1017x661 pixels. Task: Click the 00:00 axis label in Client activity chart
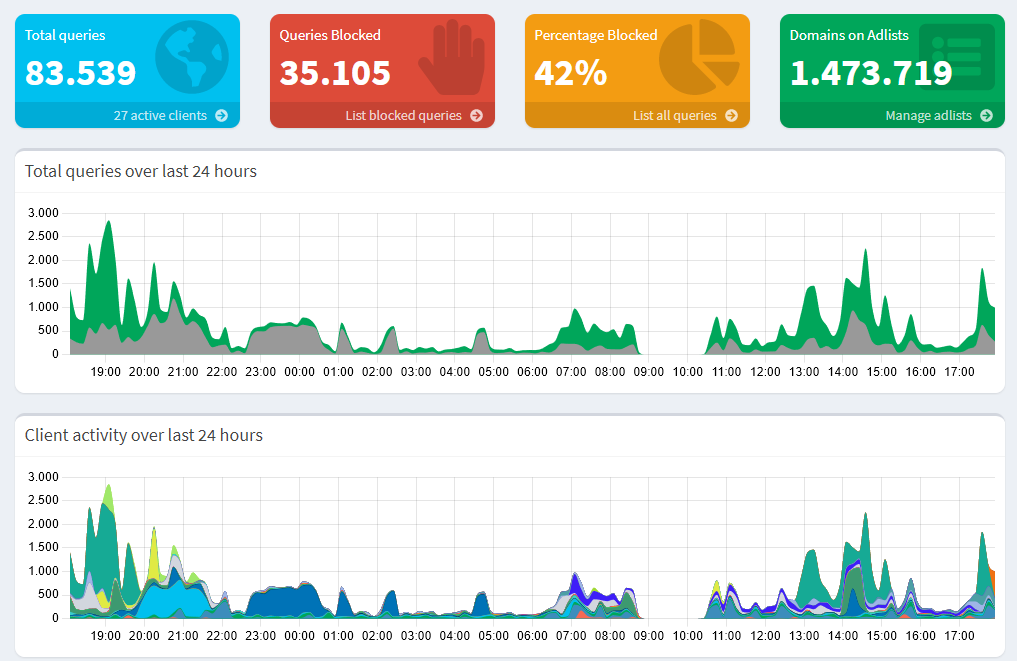[x=300, y=636]
